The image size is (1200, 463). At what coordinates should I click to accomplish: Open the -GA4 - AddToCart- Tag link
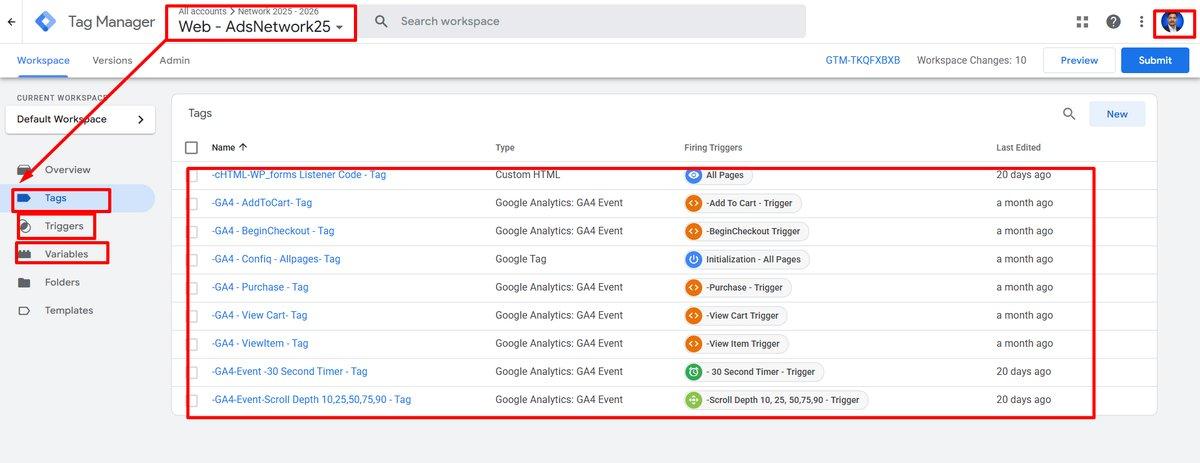coord(262,203)
